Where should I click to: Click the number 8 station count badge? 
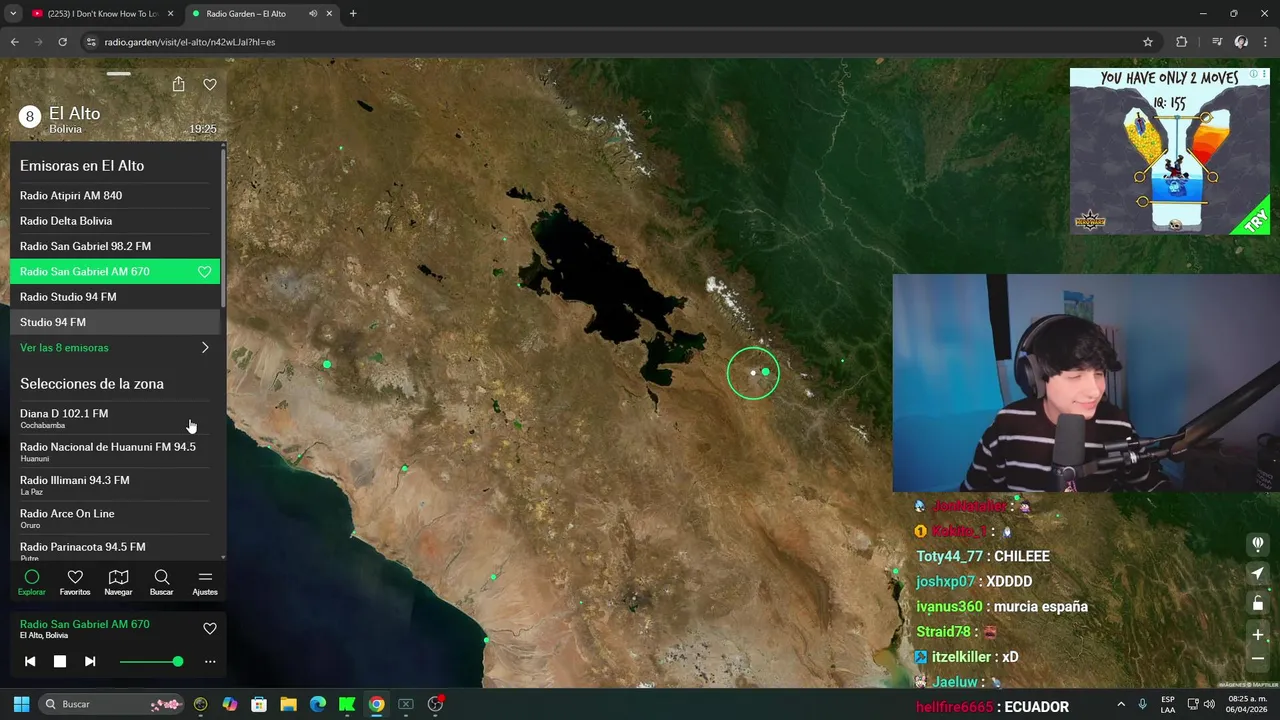30,117
